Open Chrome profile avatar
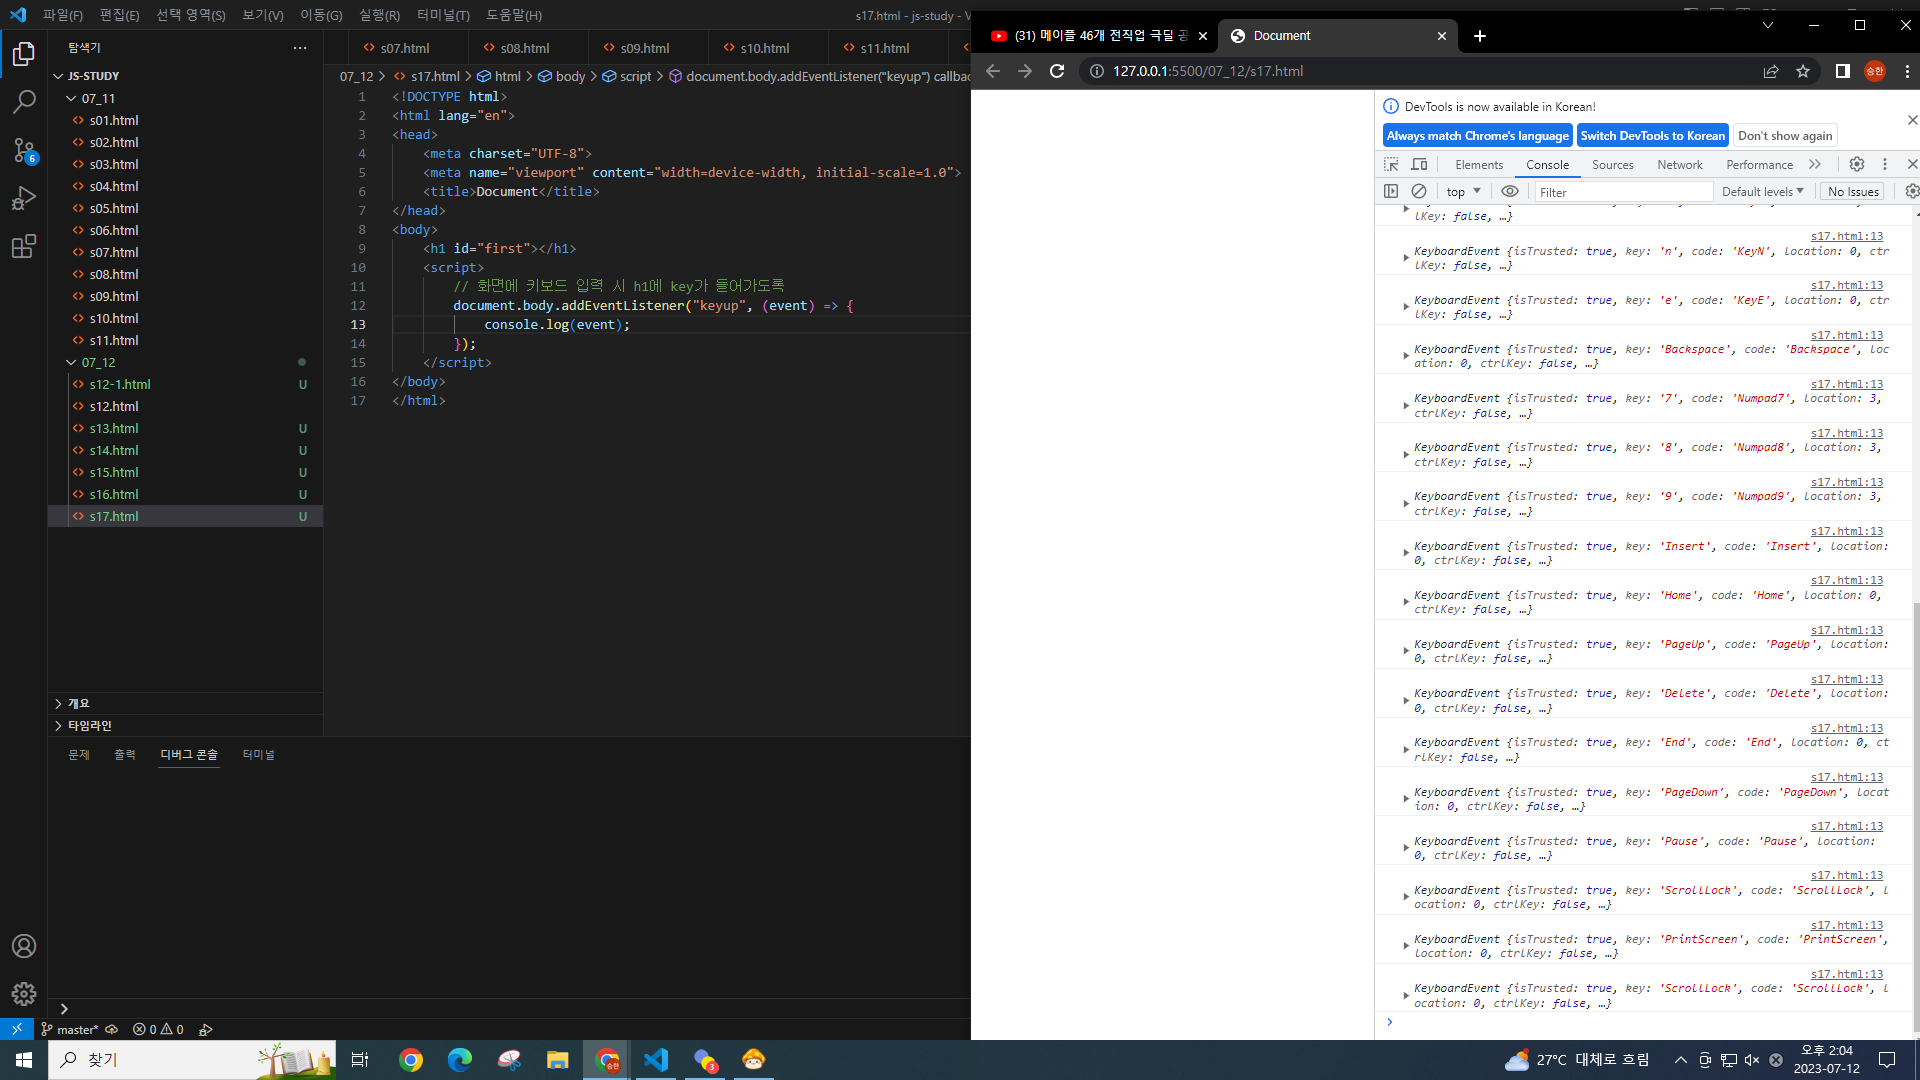The width and height of the screenshot is (1920, 1080). (x=1875, y=71)
